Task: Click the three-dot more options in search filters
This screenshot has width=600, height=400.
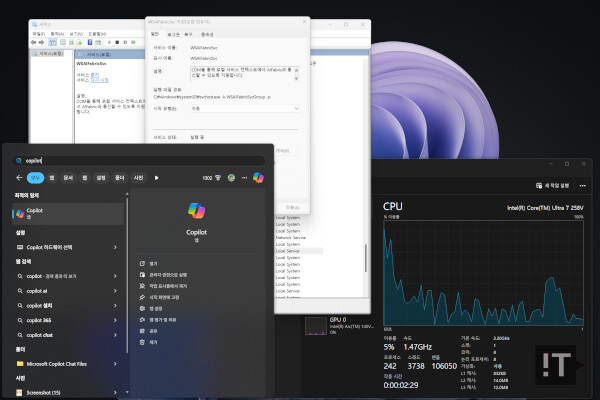Action: click(243, 178)
